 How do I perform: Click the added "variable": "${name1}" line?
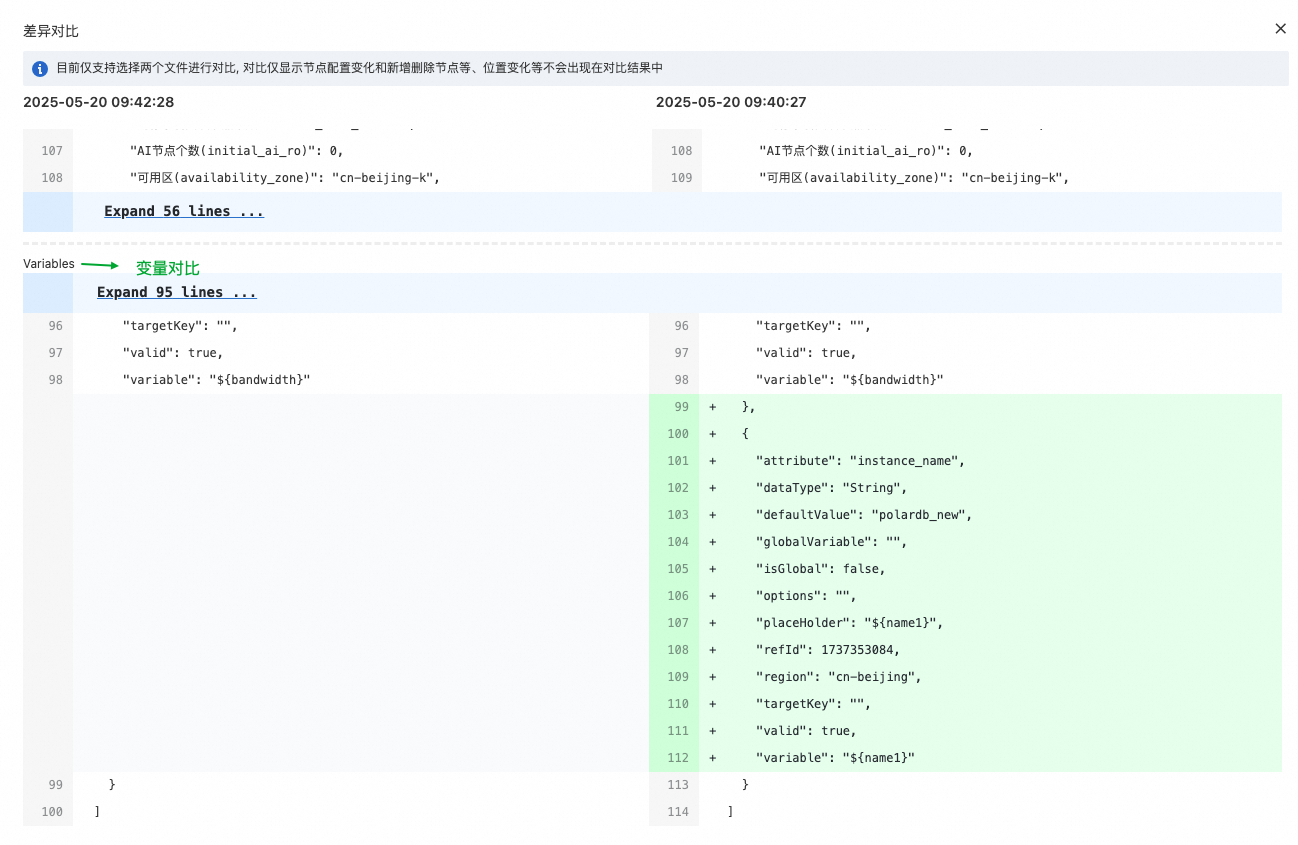pyautogui.click(x=836, y=758)
